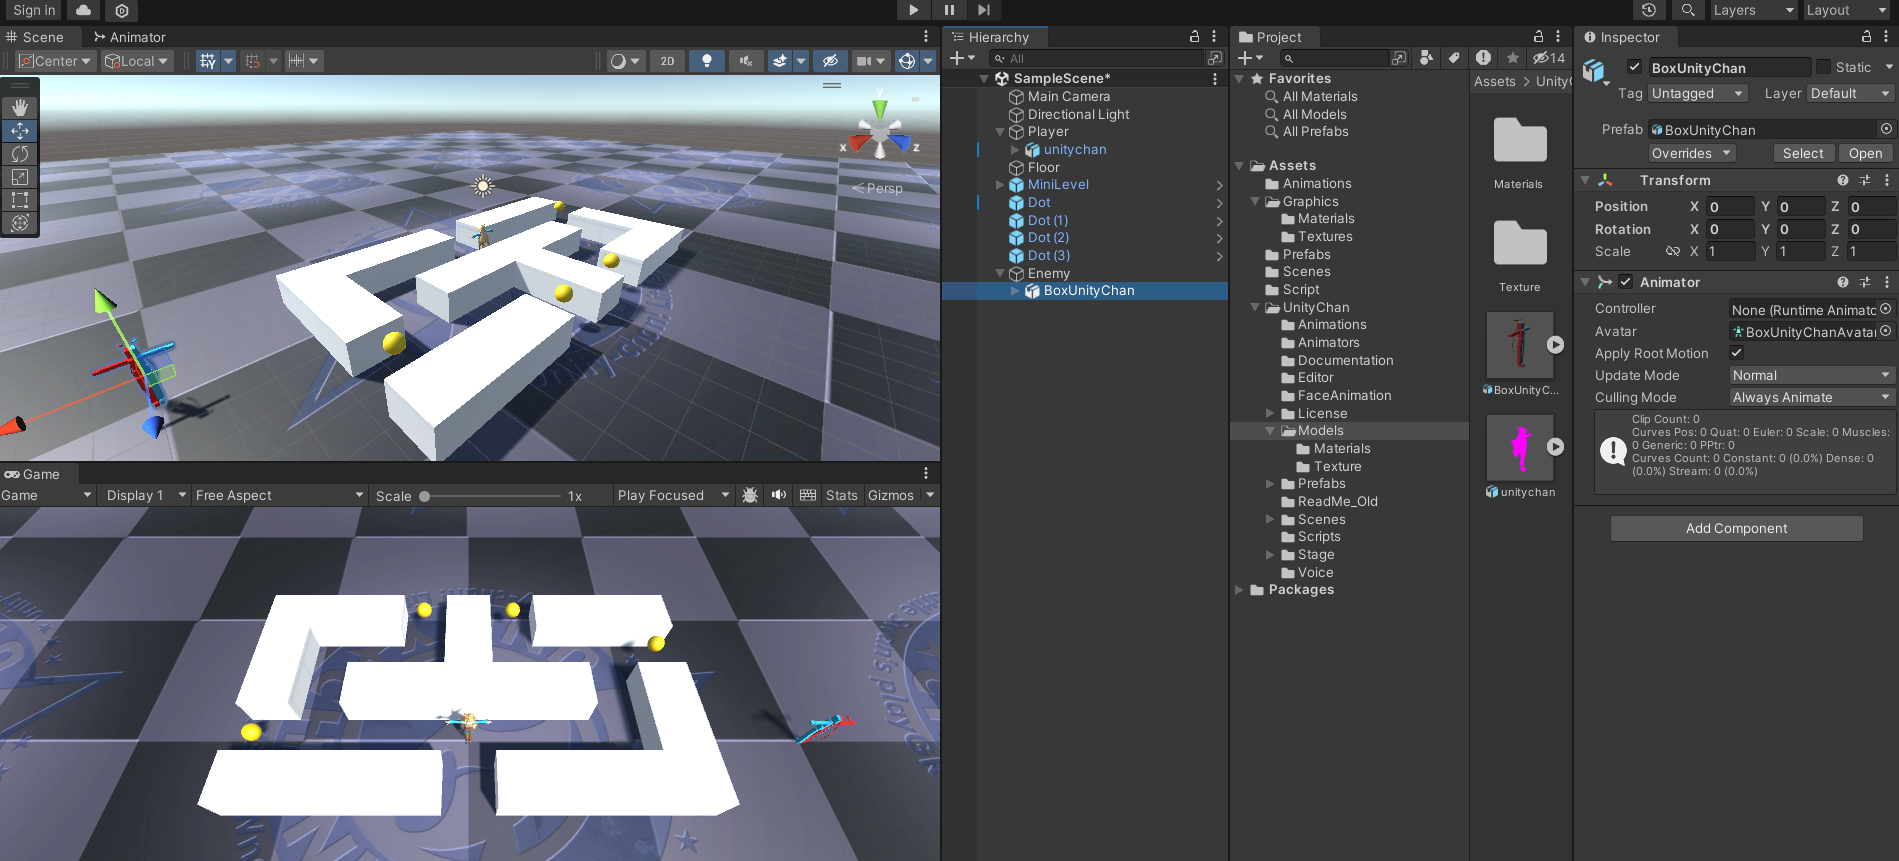Toggle scene lighting bulb icon
The height and width of the screenshot is (861, 1899).
point(707,61)
